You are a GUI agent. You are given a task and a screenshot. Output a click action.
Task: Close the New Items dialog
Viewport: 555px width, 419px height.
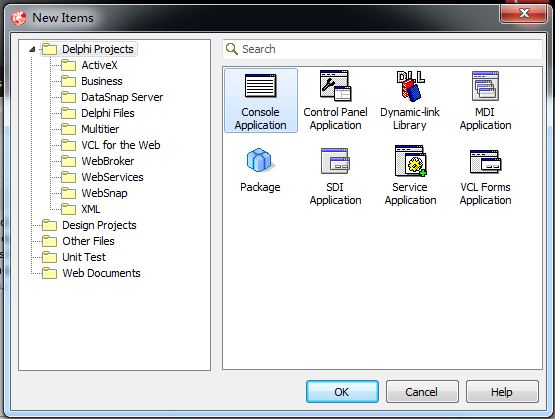click(524, 13)
